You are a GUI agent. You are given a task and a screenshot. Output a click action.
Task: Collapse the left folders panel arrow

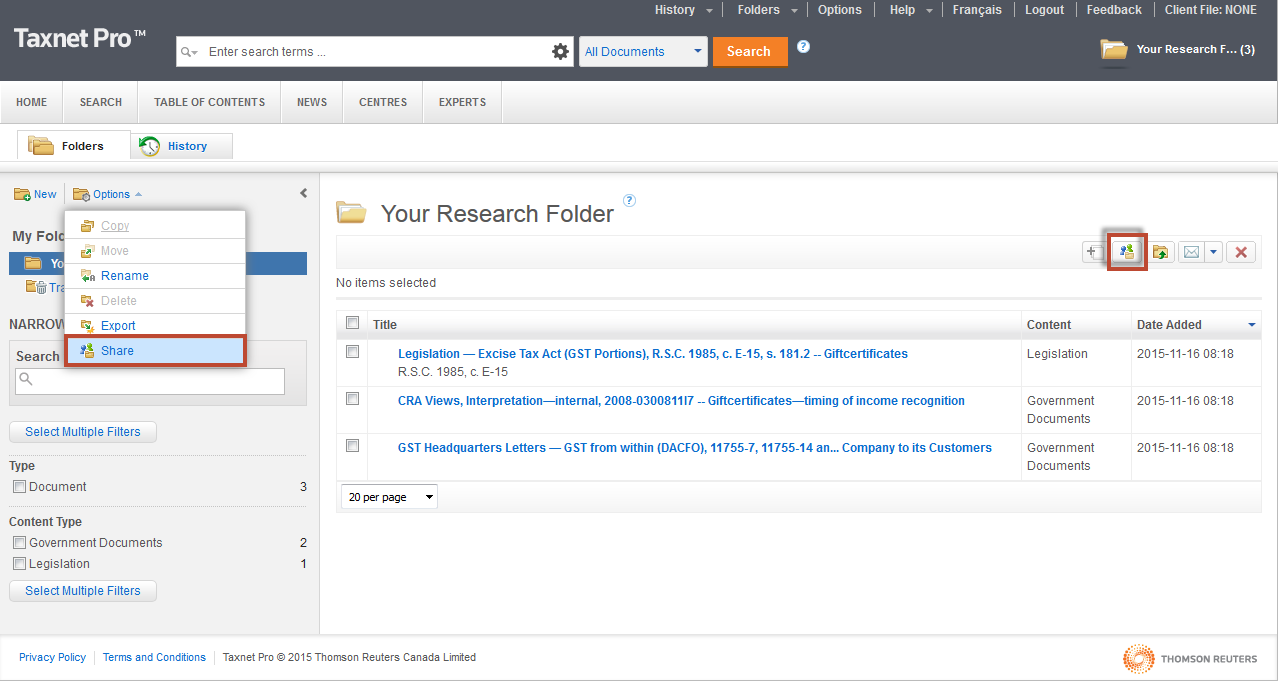[x=303, y=194]
